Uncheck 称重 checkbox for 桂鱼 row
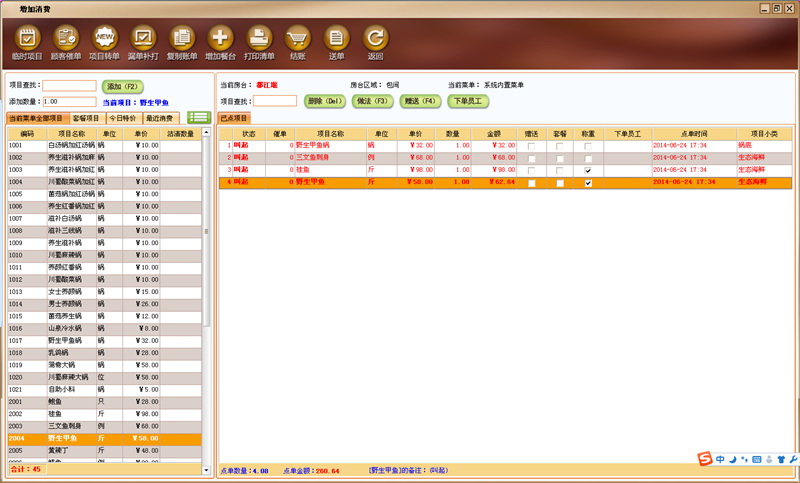This screenshot has height=483, width=800. 588,170
